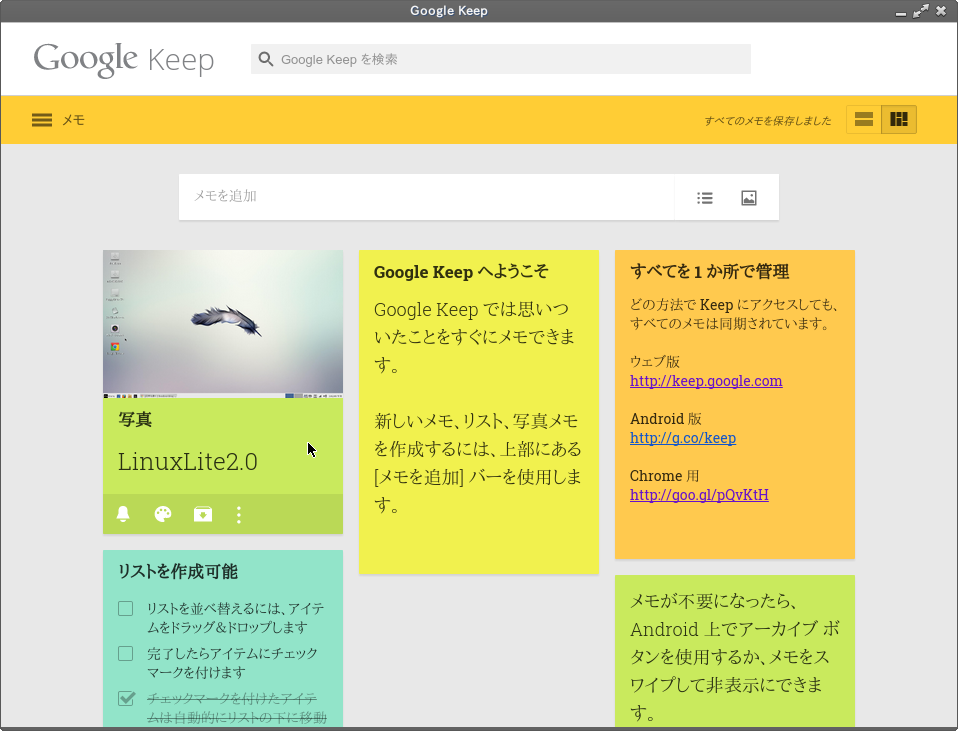Screen dimensions: 958x731
Task: Click the Google Keep logo
Action: pyautogui.click(x=124, y=59)
